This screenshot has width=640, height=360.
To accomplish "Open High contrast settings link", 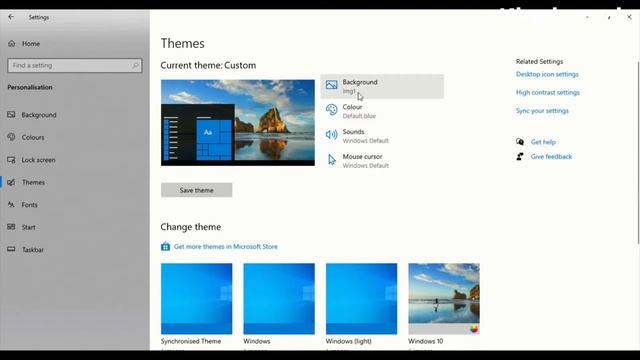I will coord(548,93).
